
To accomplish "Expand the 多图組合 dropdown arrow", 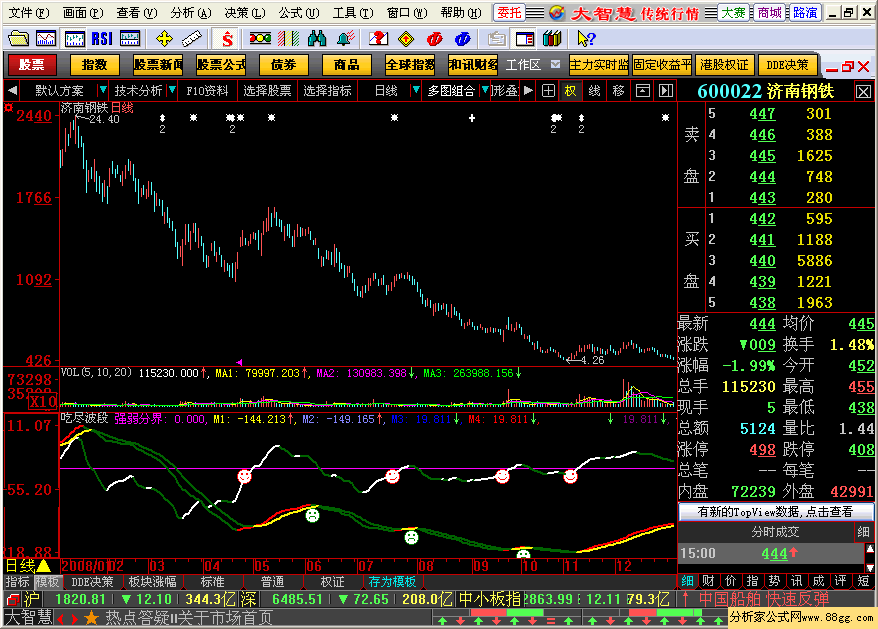I will 485,90.
